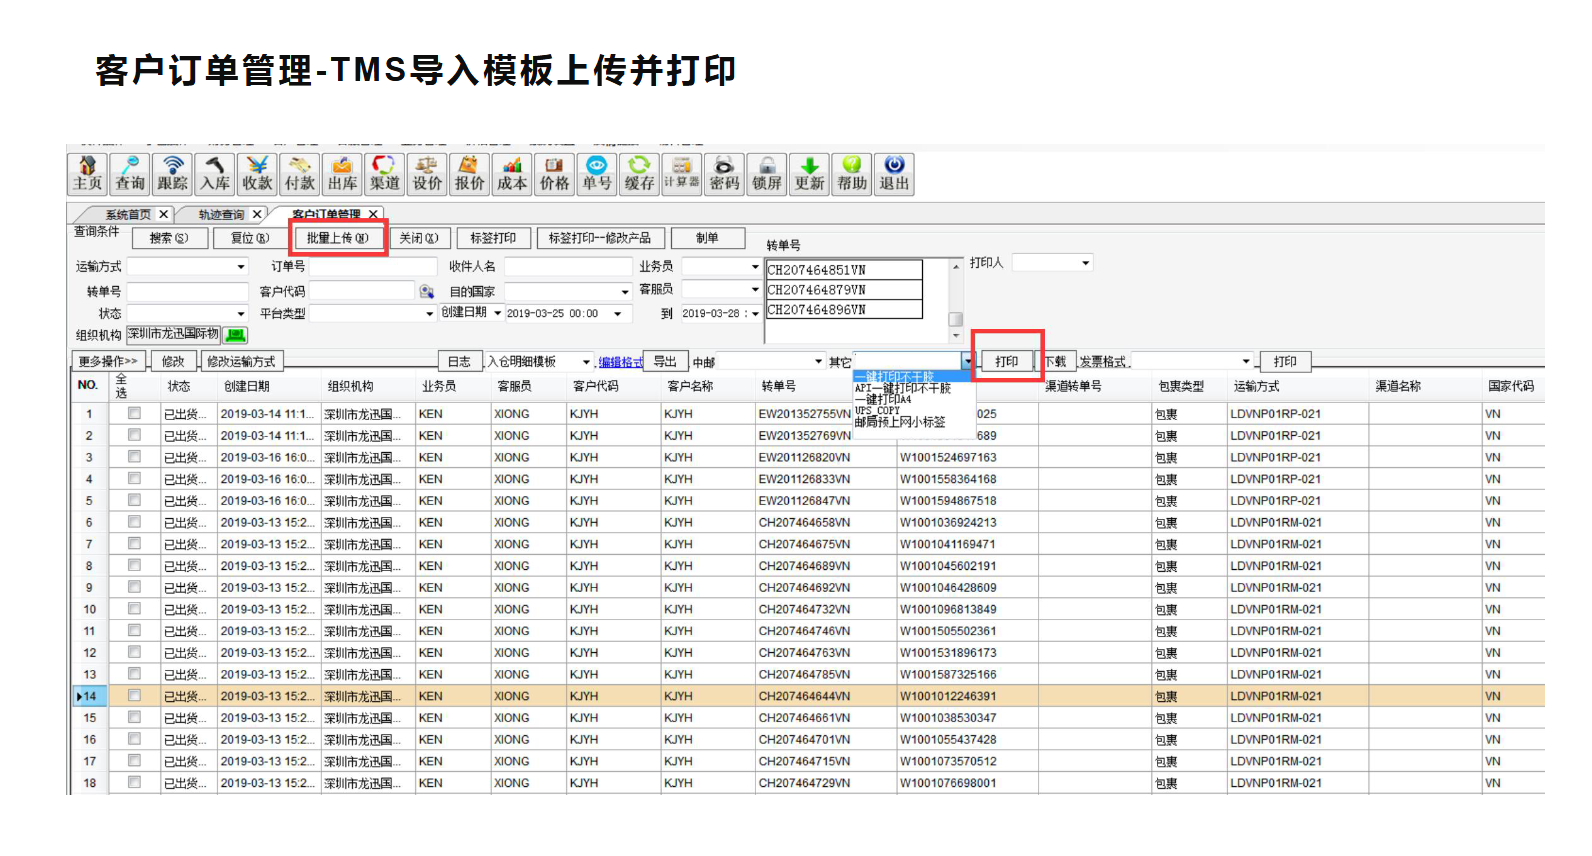Open the 收款 receive payment icon
Image resolution: width=1592 pixels, height=856 pixels.
(258, 174)
